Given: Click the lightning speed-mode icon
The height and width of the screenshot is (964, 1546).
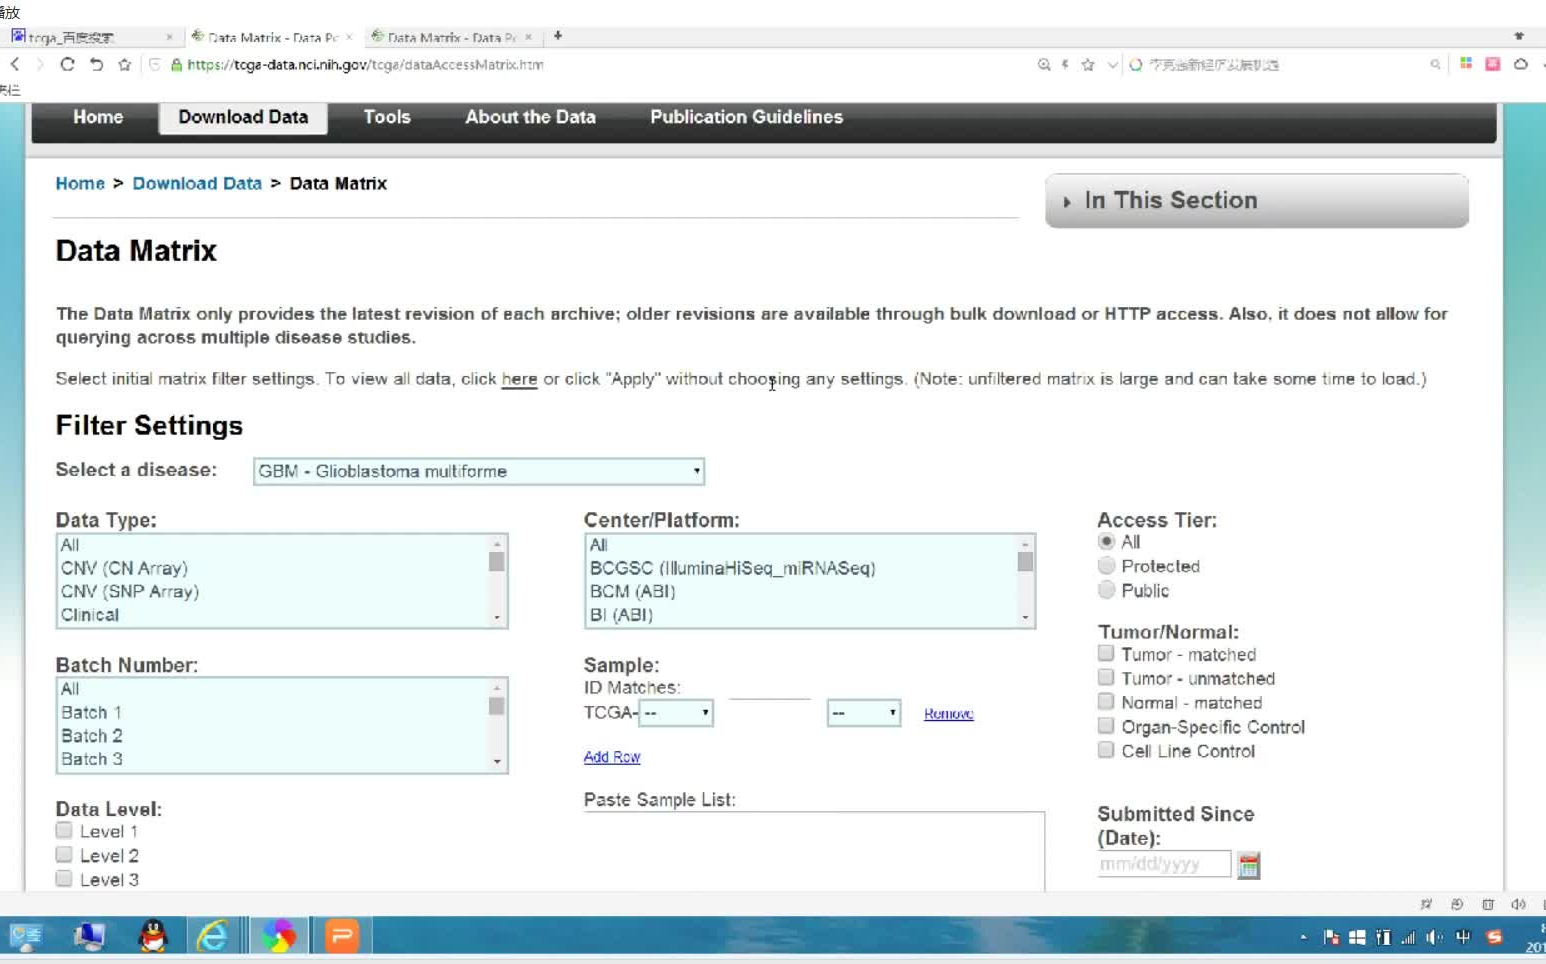Looking at the screenshot, I should pos(1065,64).
